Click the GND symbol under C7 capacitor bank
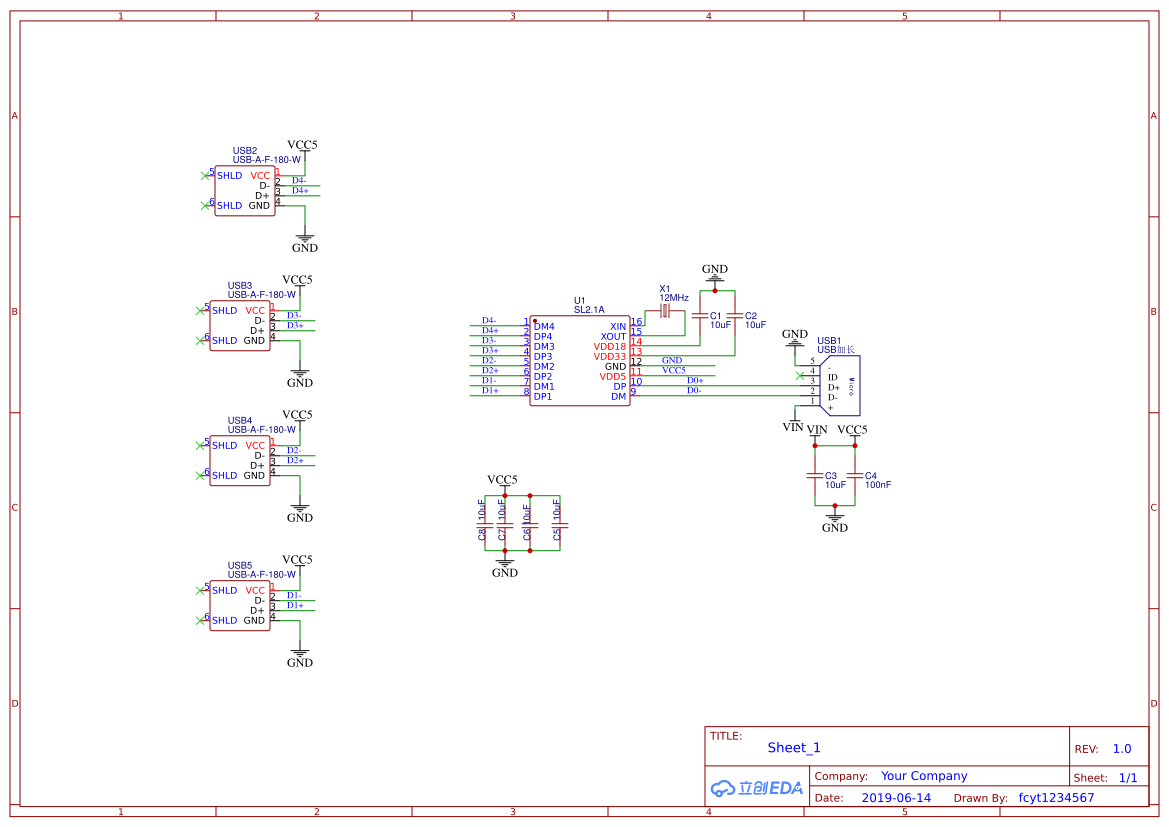 tap(505, 567)
